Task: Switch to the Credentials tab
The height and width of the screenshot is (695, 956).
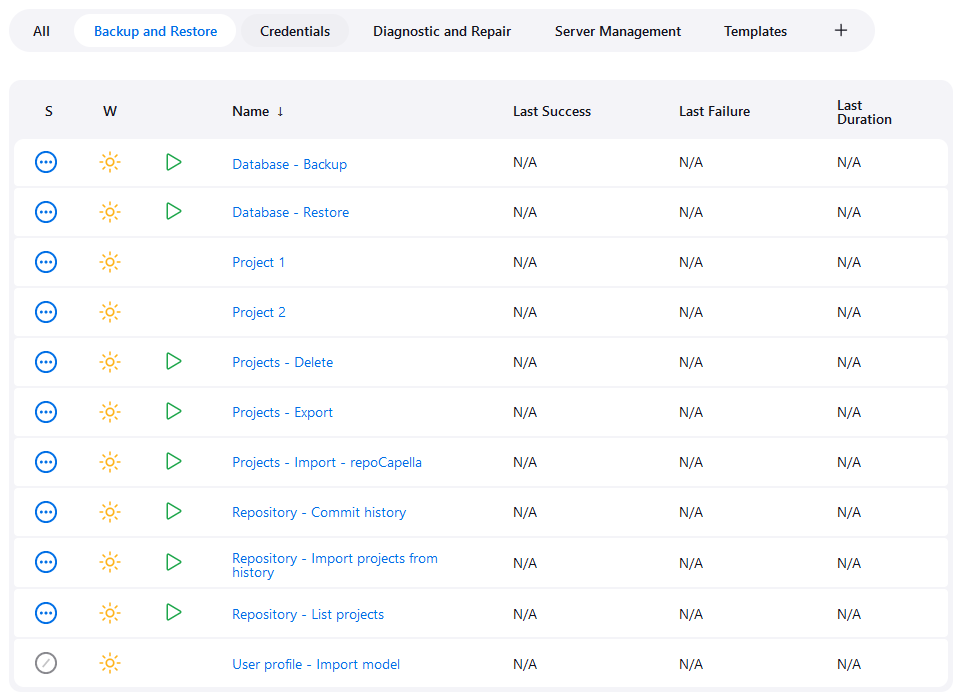Action: point(295,31)
